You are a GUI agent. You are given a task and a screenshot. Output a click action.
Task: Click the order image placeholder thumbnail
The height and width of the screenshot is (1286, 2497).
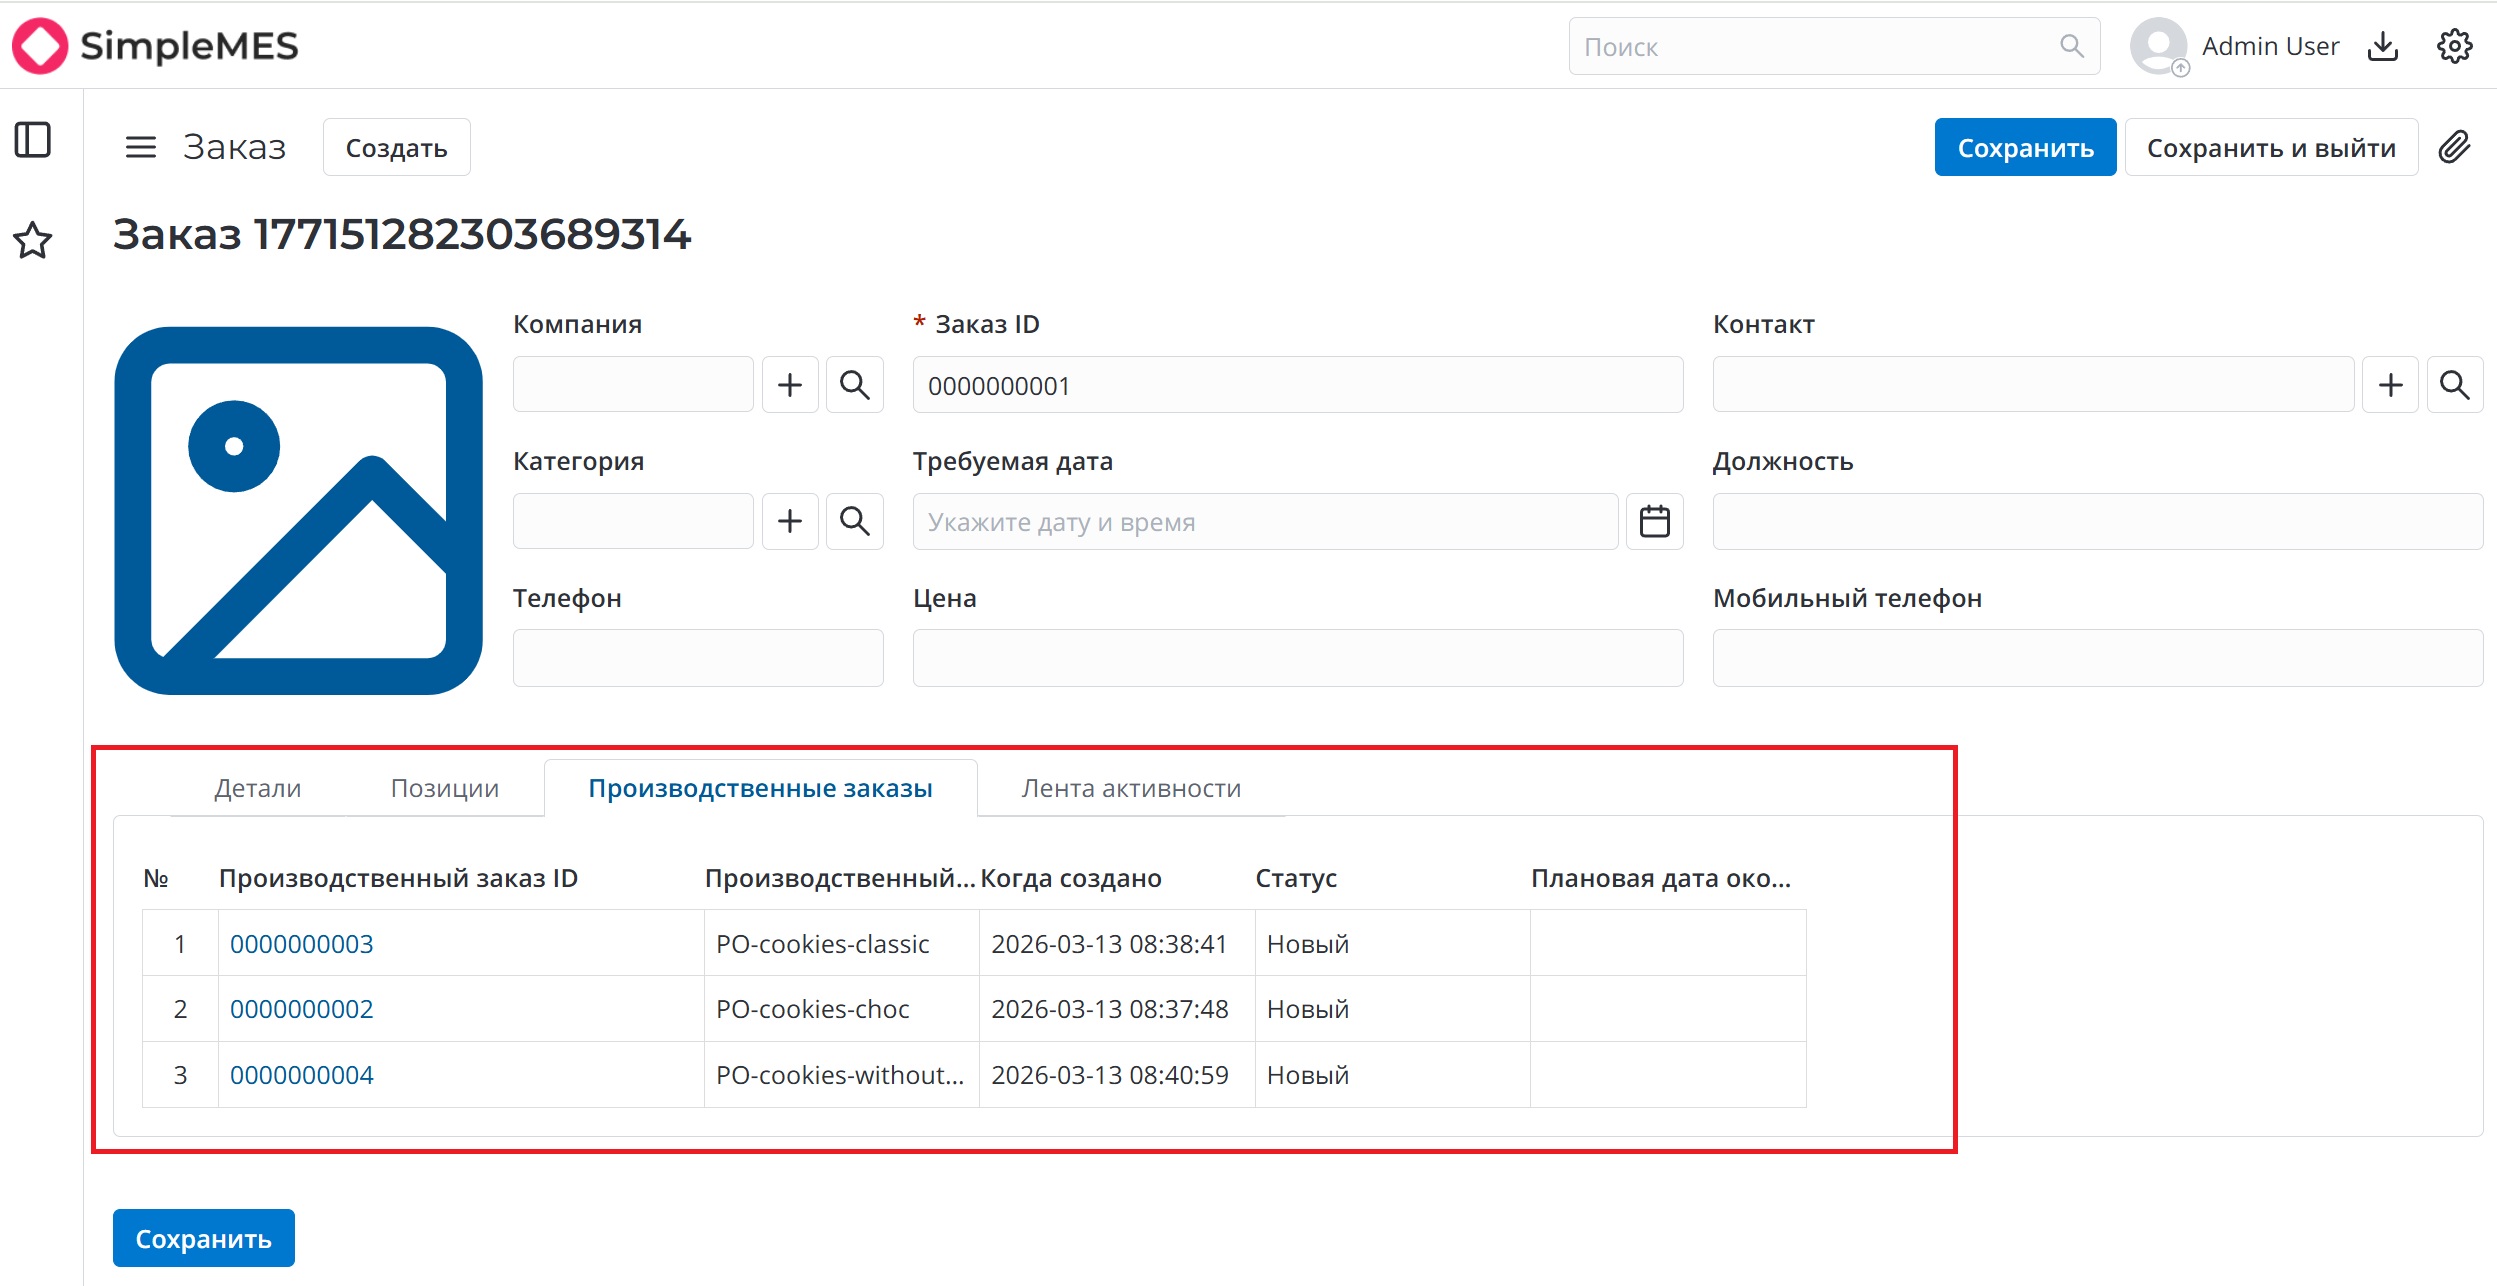[x=298, y=510]
